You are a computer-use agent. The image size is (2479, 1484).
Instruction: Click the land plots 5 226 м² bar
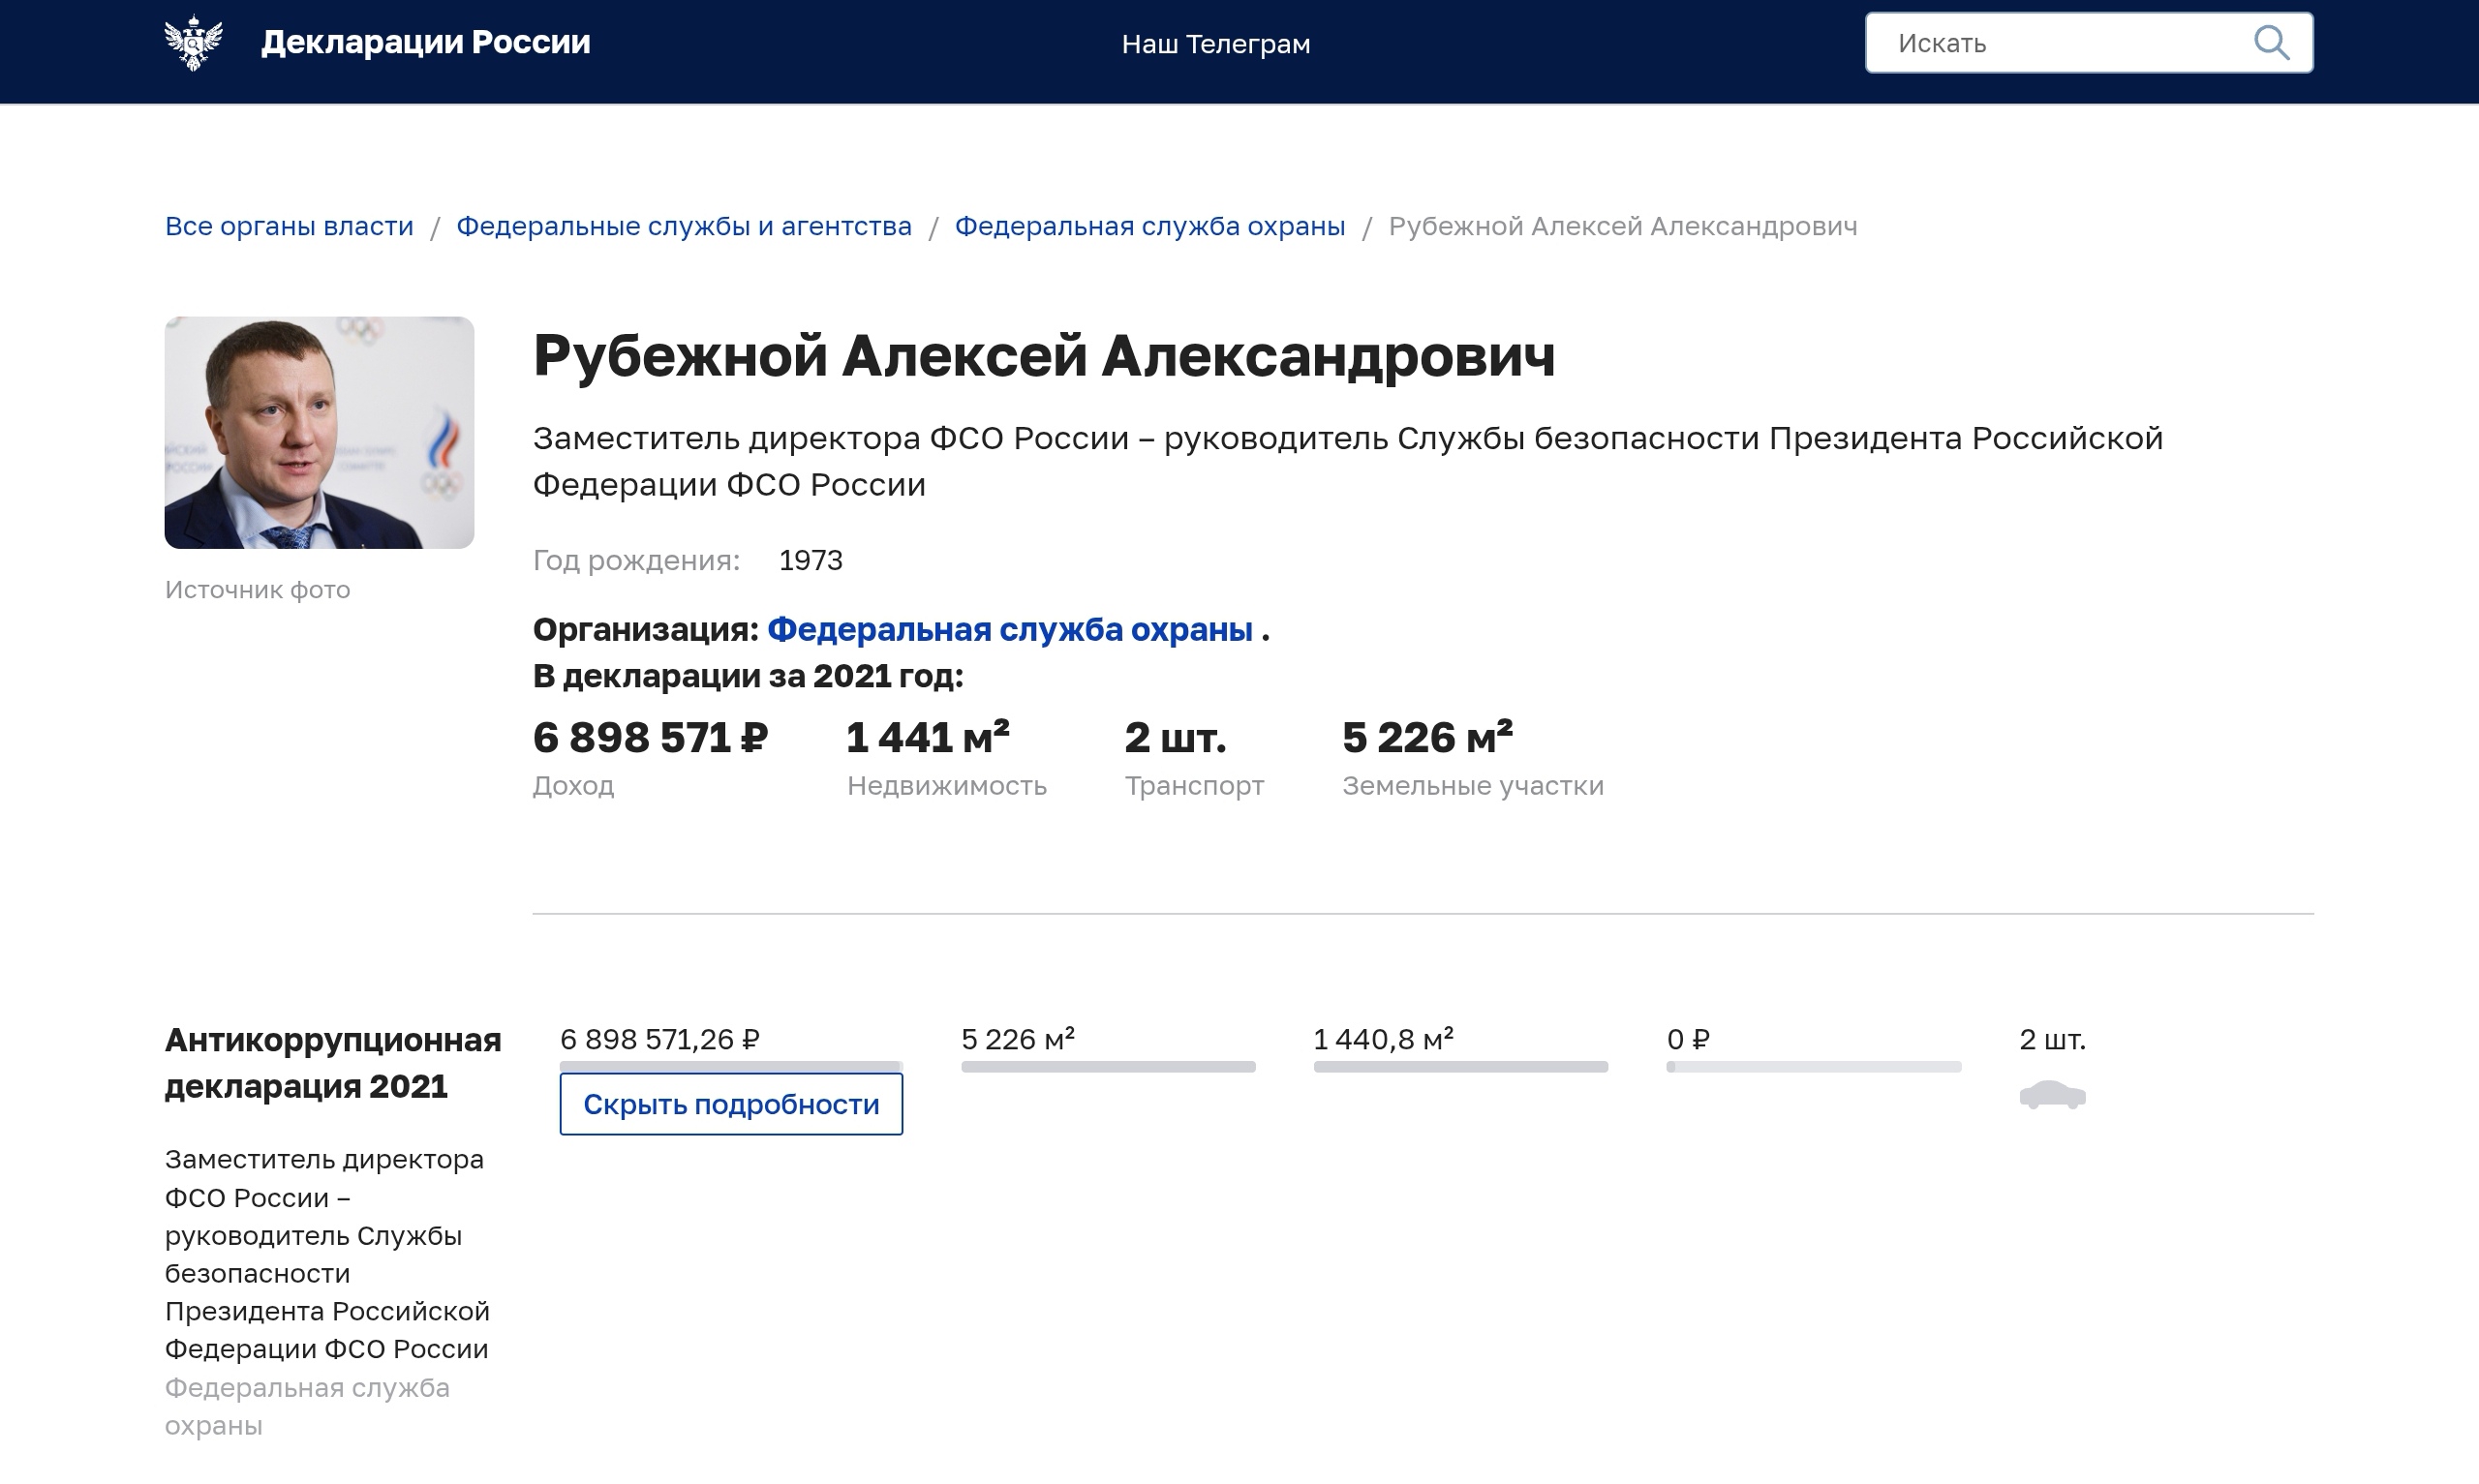tap(1108, 1067)
